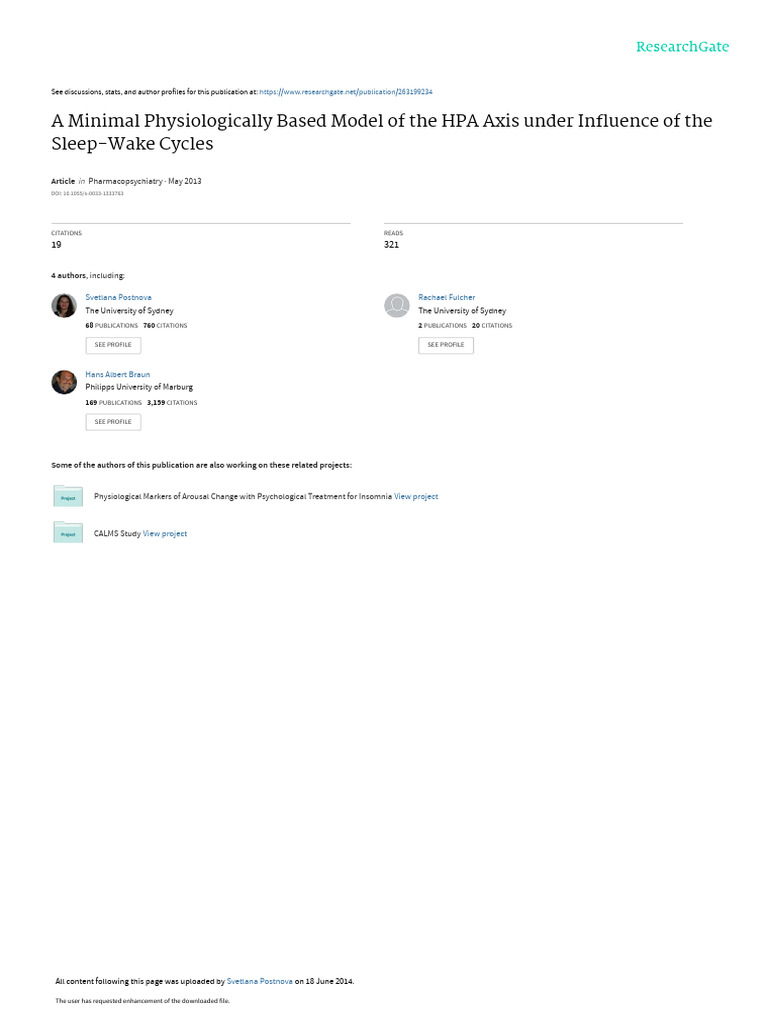This screenshot has width=768, height=1024.
Task: Click See Profile button under Svetlana Postnova
Action: click(113, 345)
